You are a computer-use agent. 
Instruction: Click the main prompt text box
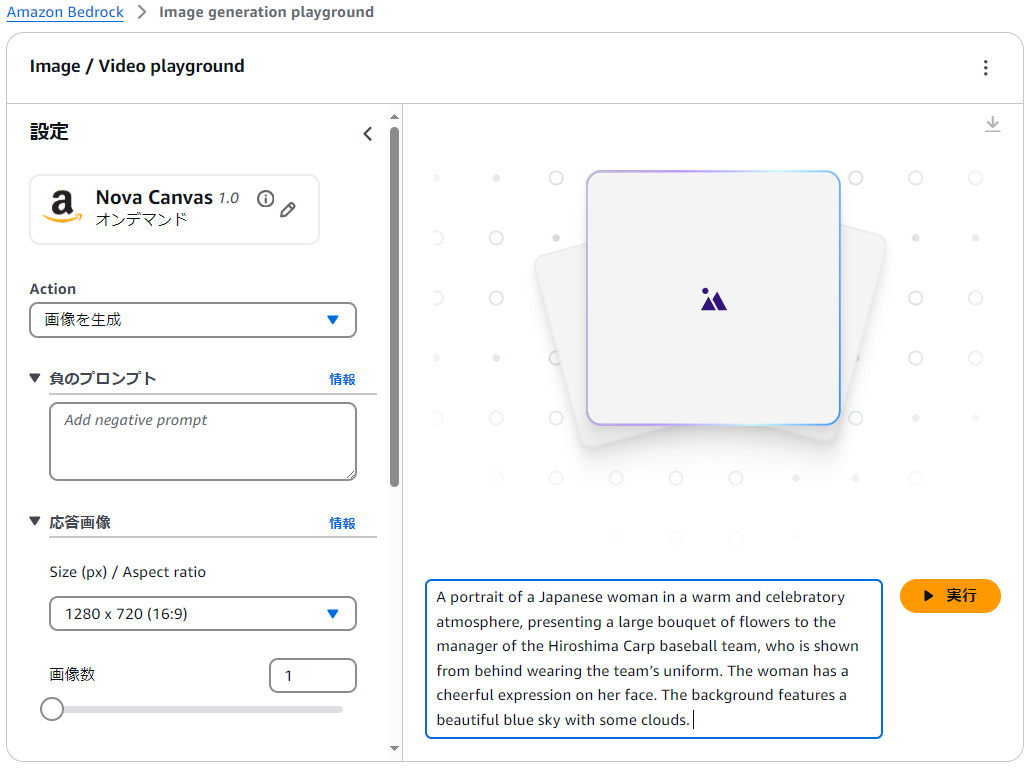click(x=654, y=659)
